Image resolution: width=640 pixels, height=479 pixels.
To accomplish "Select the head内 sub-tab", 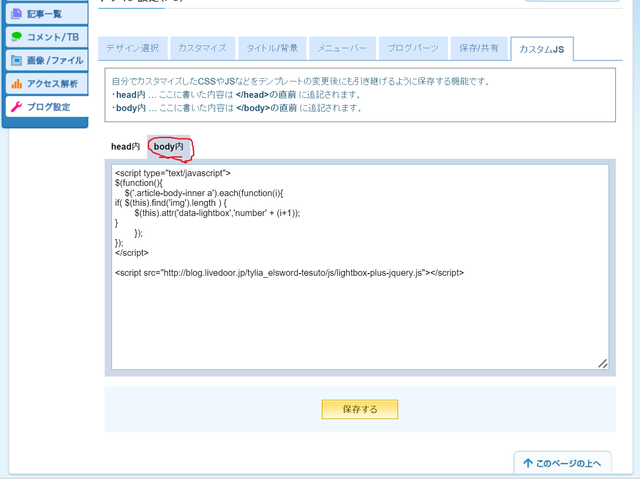I will [126, 146].
